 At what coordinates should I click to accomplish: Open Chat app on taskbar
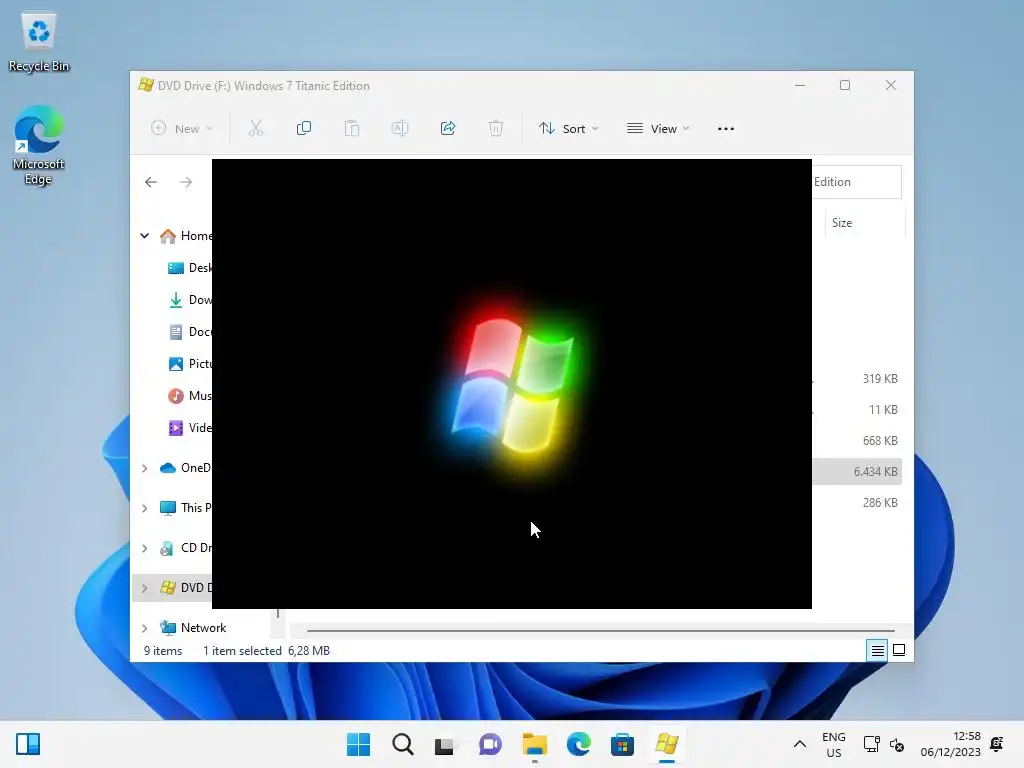(x=490, y=744)
